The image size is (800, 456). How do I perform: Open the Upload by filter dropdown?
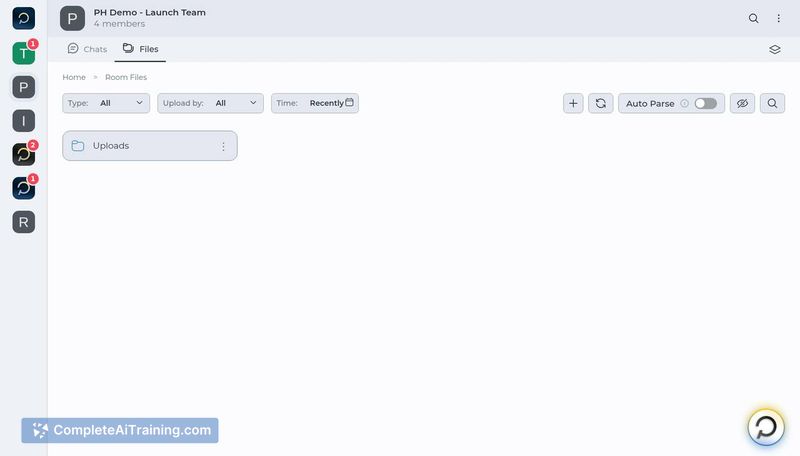coord(210,103)
